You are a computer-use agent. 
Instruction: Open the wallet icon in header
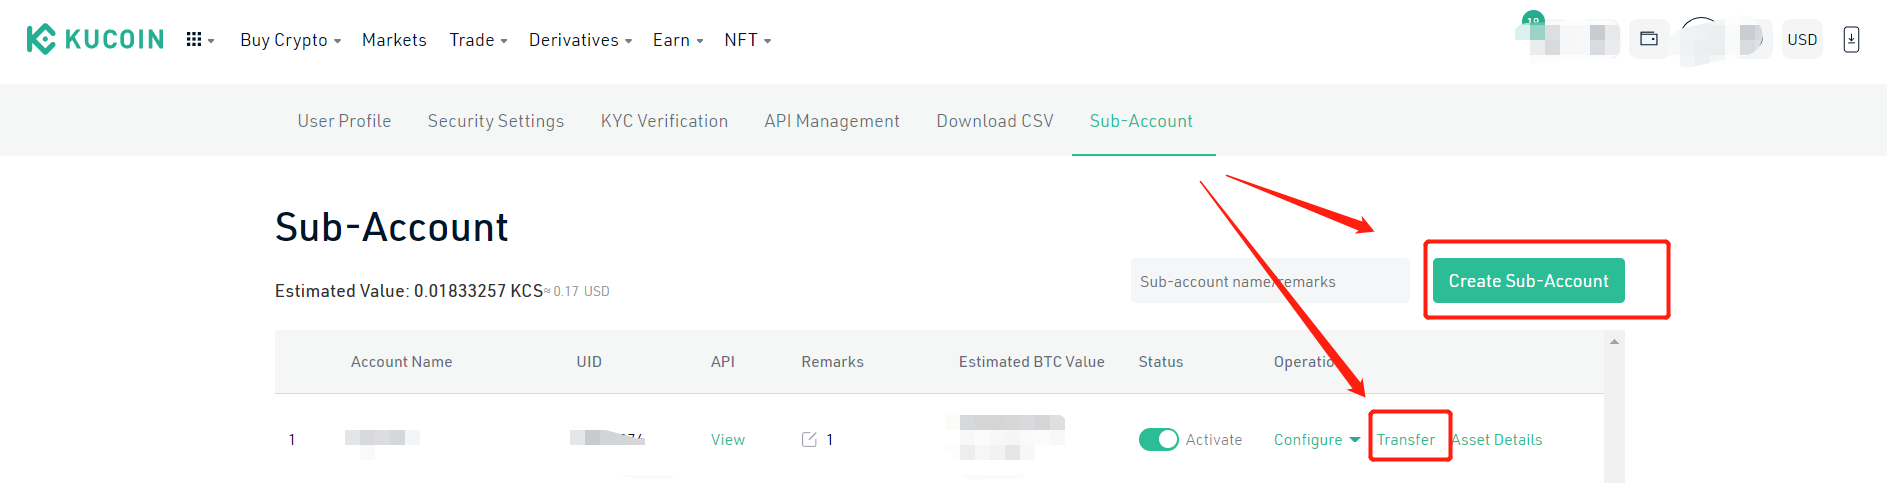[1649, 39]
